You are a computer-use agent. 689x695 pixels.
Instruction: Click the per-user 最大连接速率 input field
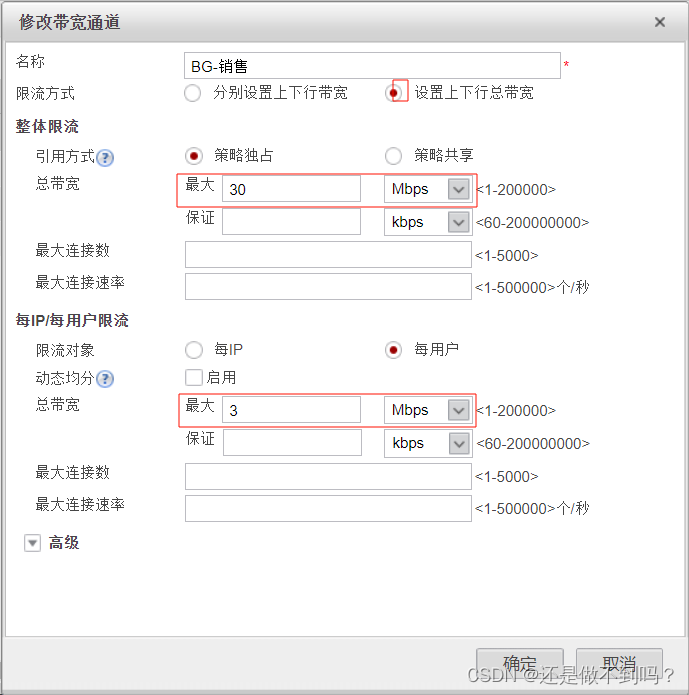pos(328,508)
